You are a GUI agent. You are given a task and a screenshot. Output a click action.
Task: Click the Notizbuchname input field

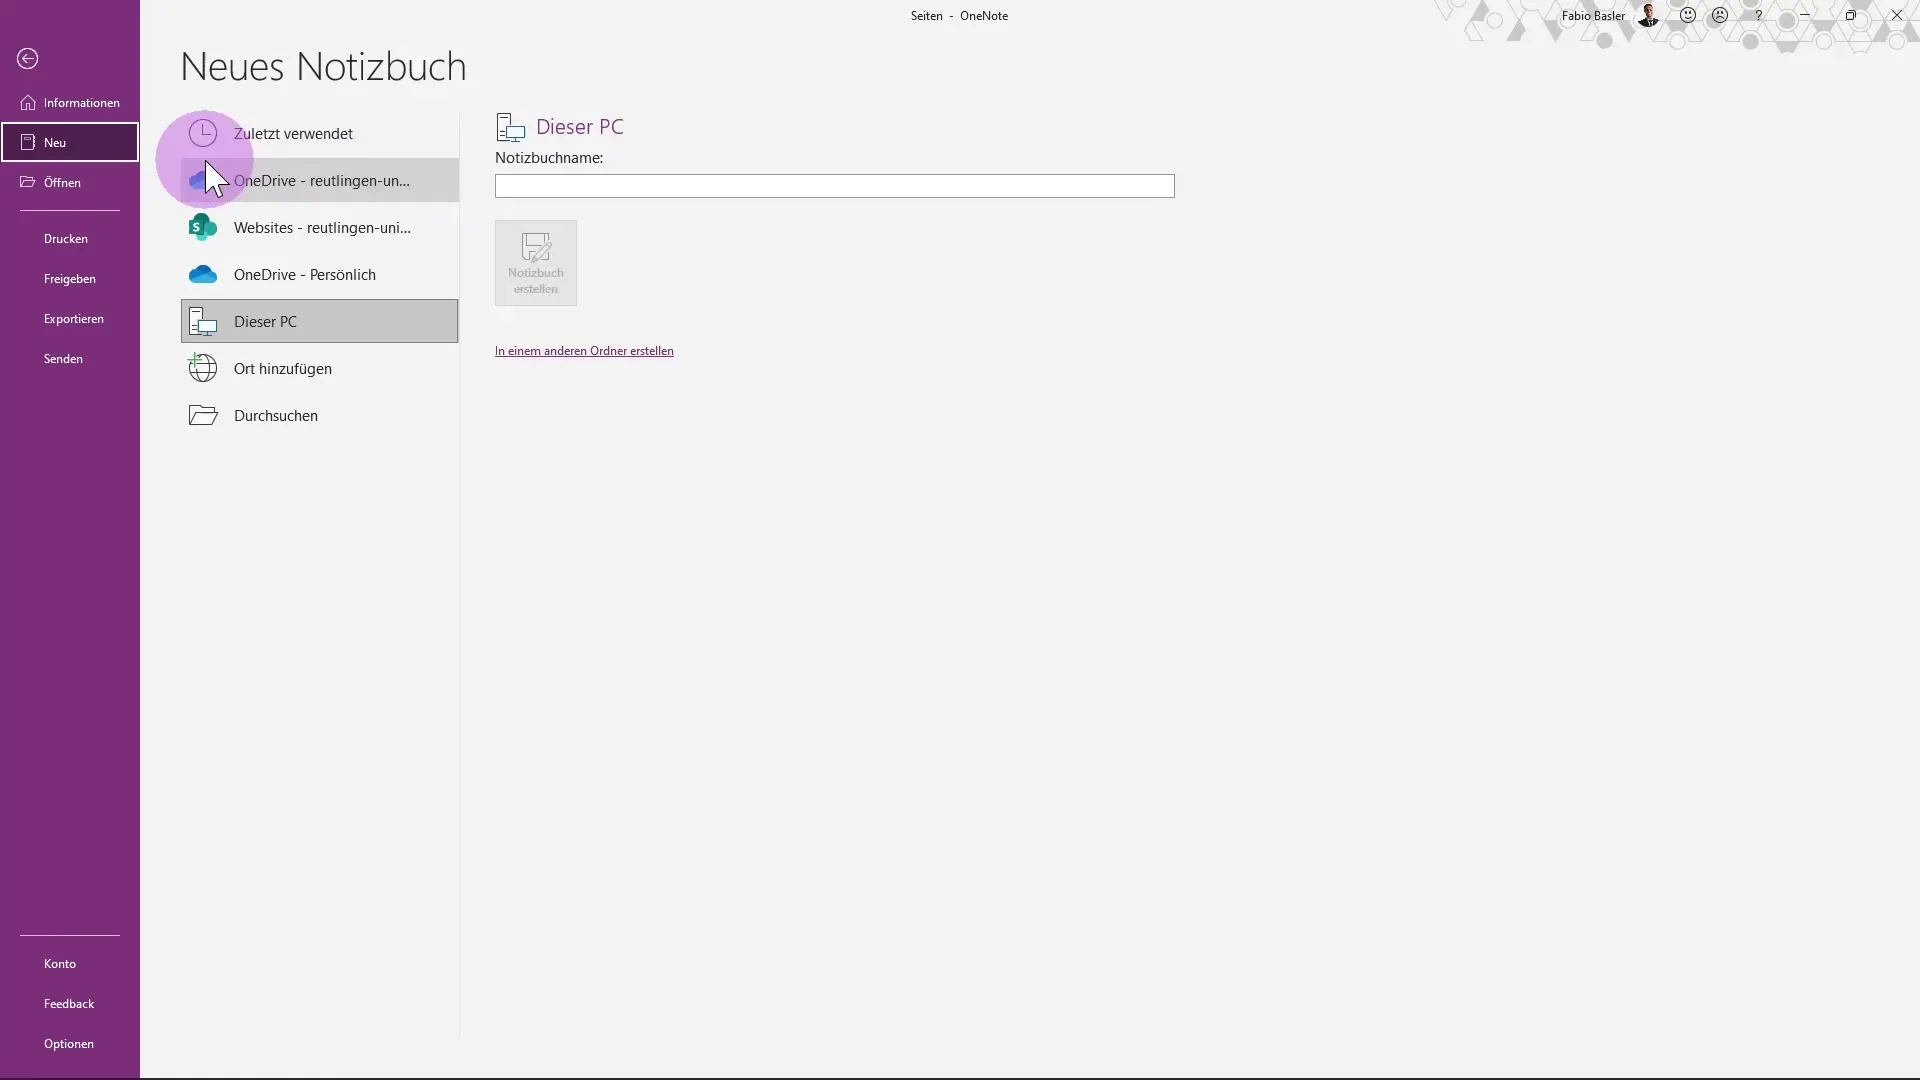coord(835,186)
